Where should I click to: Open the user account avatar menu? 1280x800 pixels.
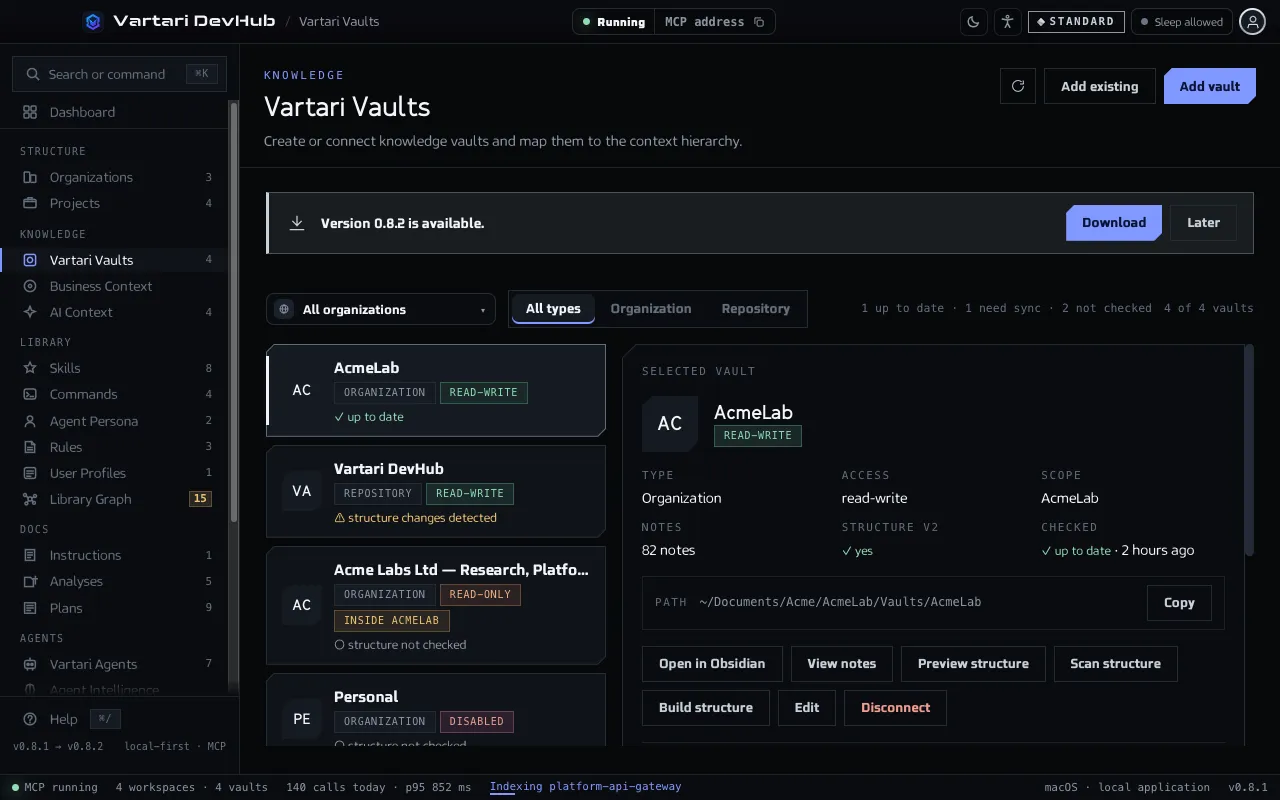click(1252, 22)
